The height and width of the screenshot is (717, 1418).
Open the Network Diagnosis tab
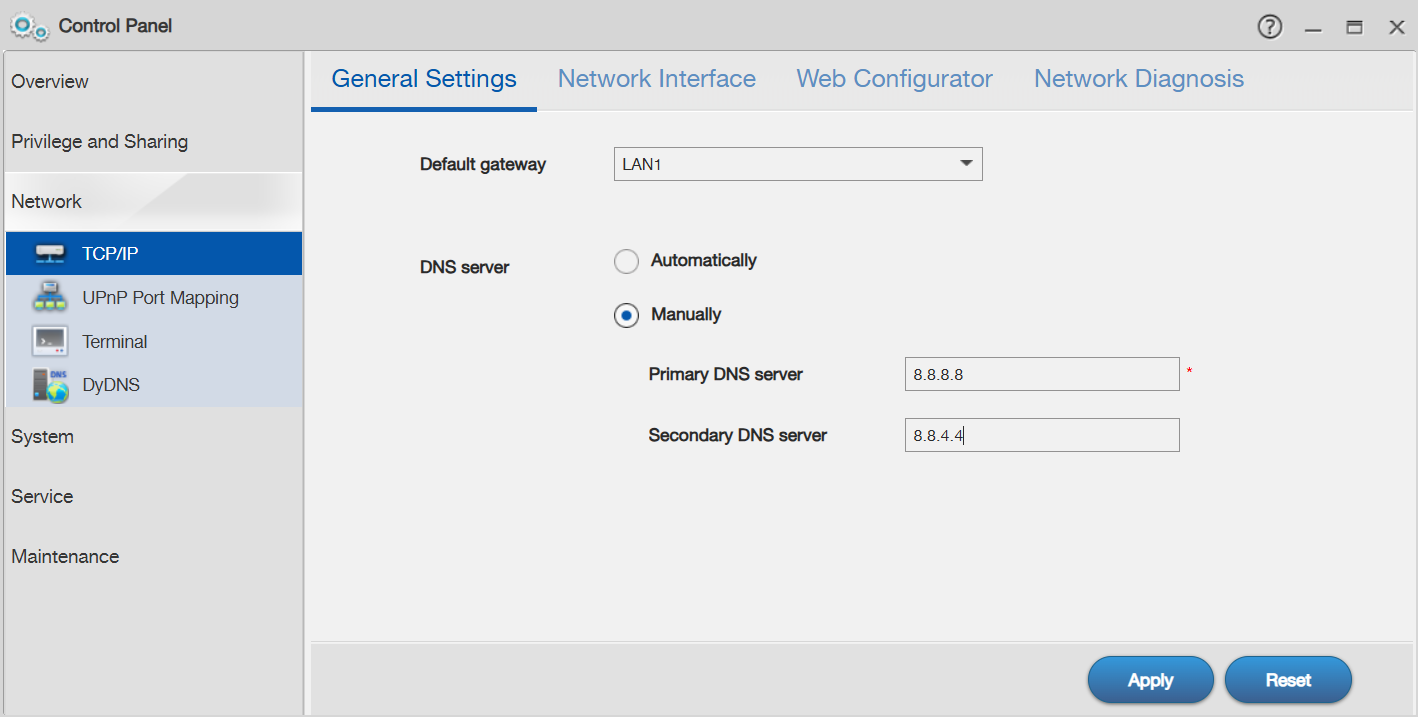[x=1139, y=79]
